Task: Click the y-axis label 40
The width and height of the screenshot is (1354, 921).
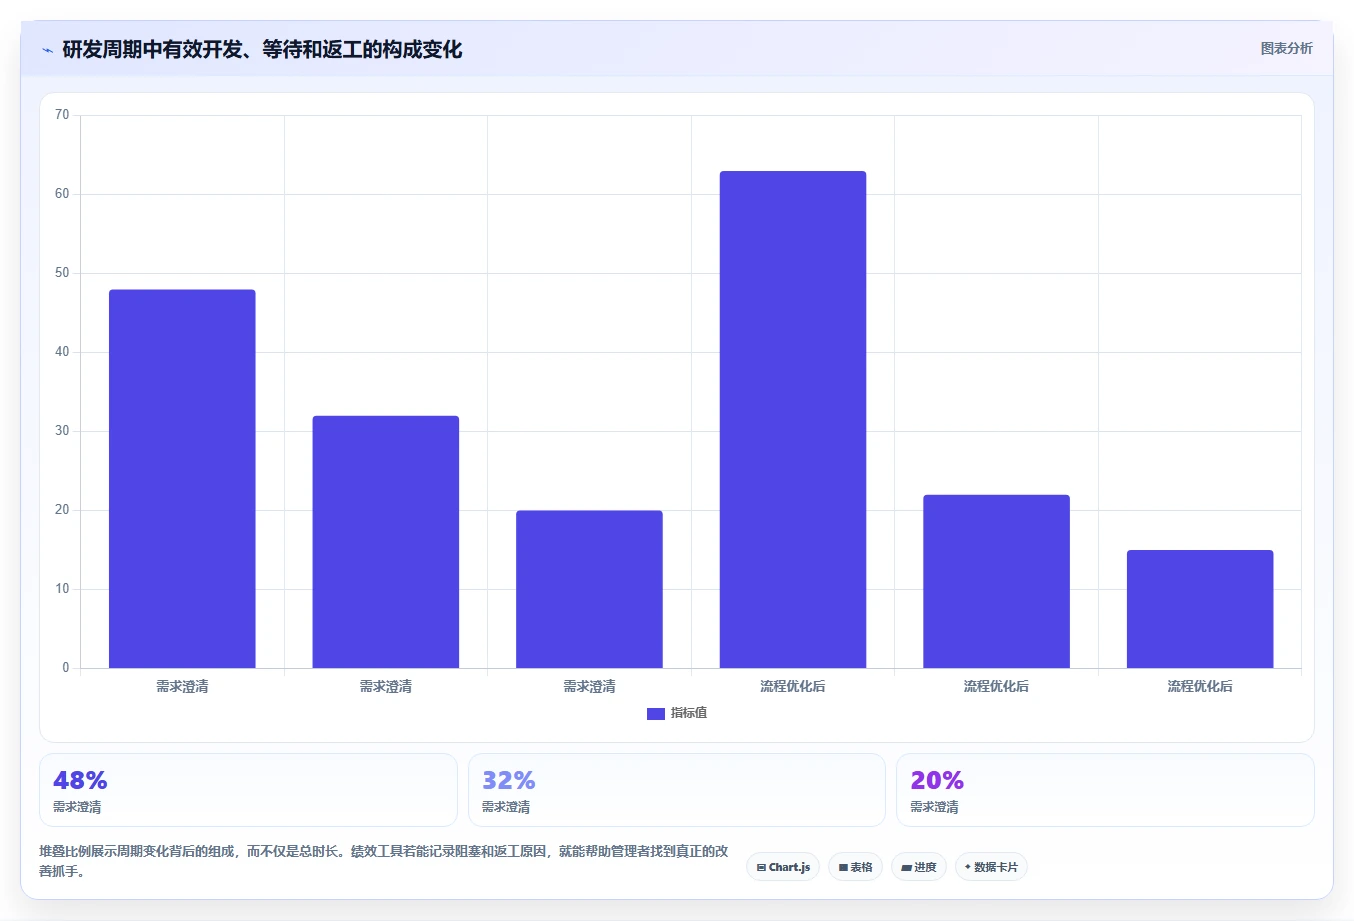Action: point(62,352)
